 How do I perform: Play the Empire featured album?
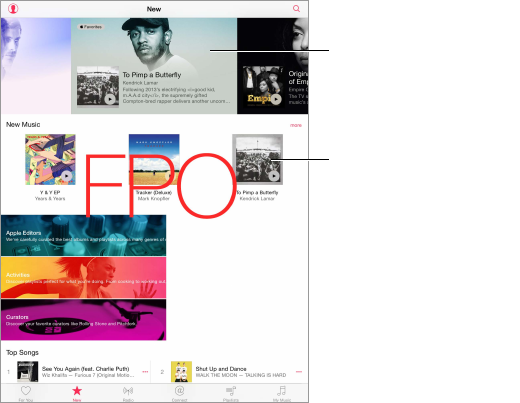(x=276, y=99)
